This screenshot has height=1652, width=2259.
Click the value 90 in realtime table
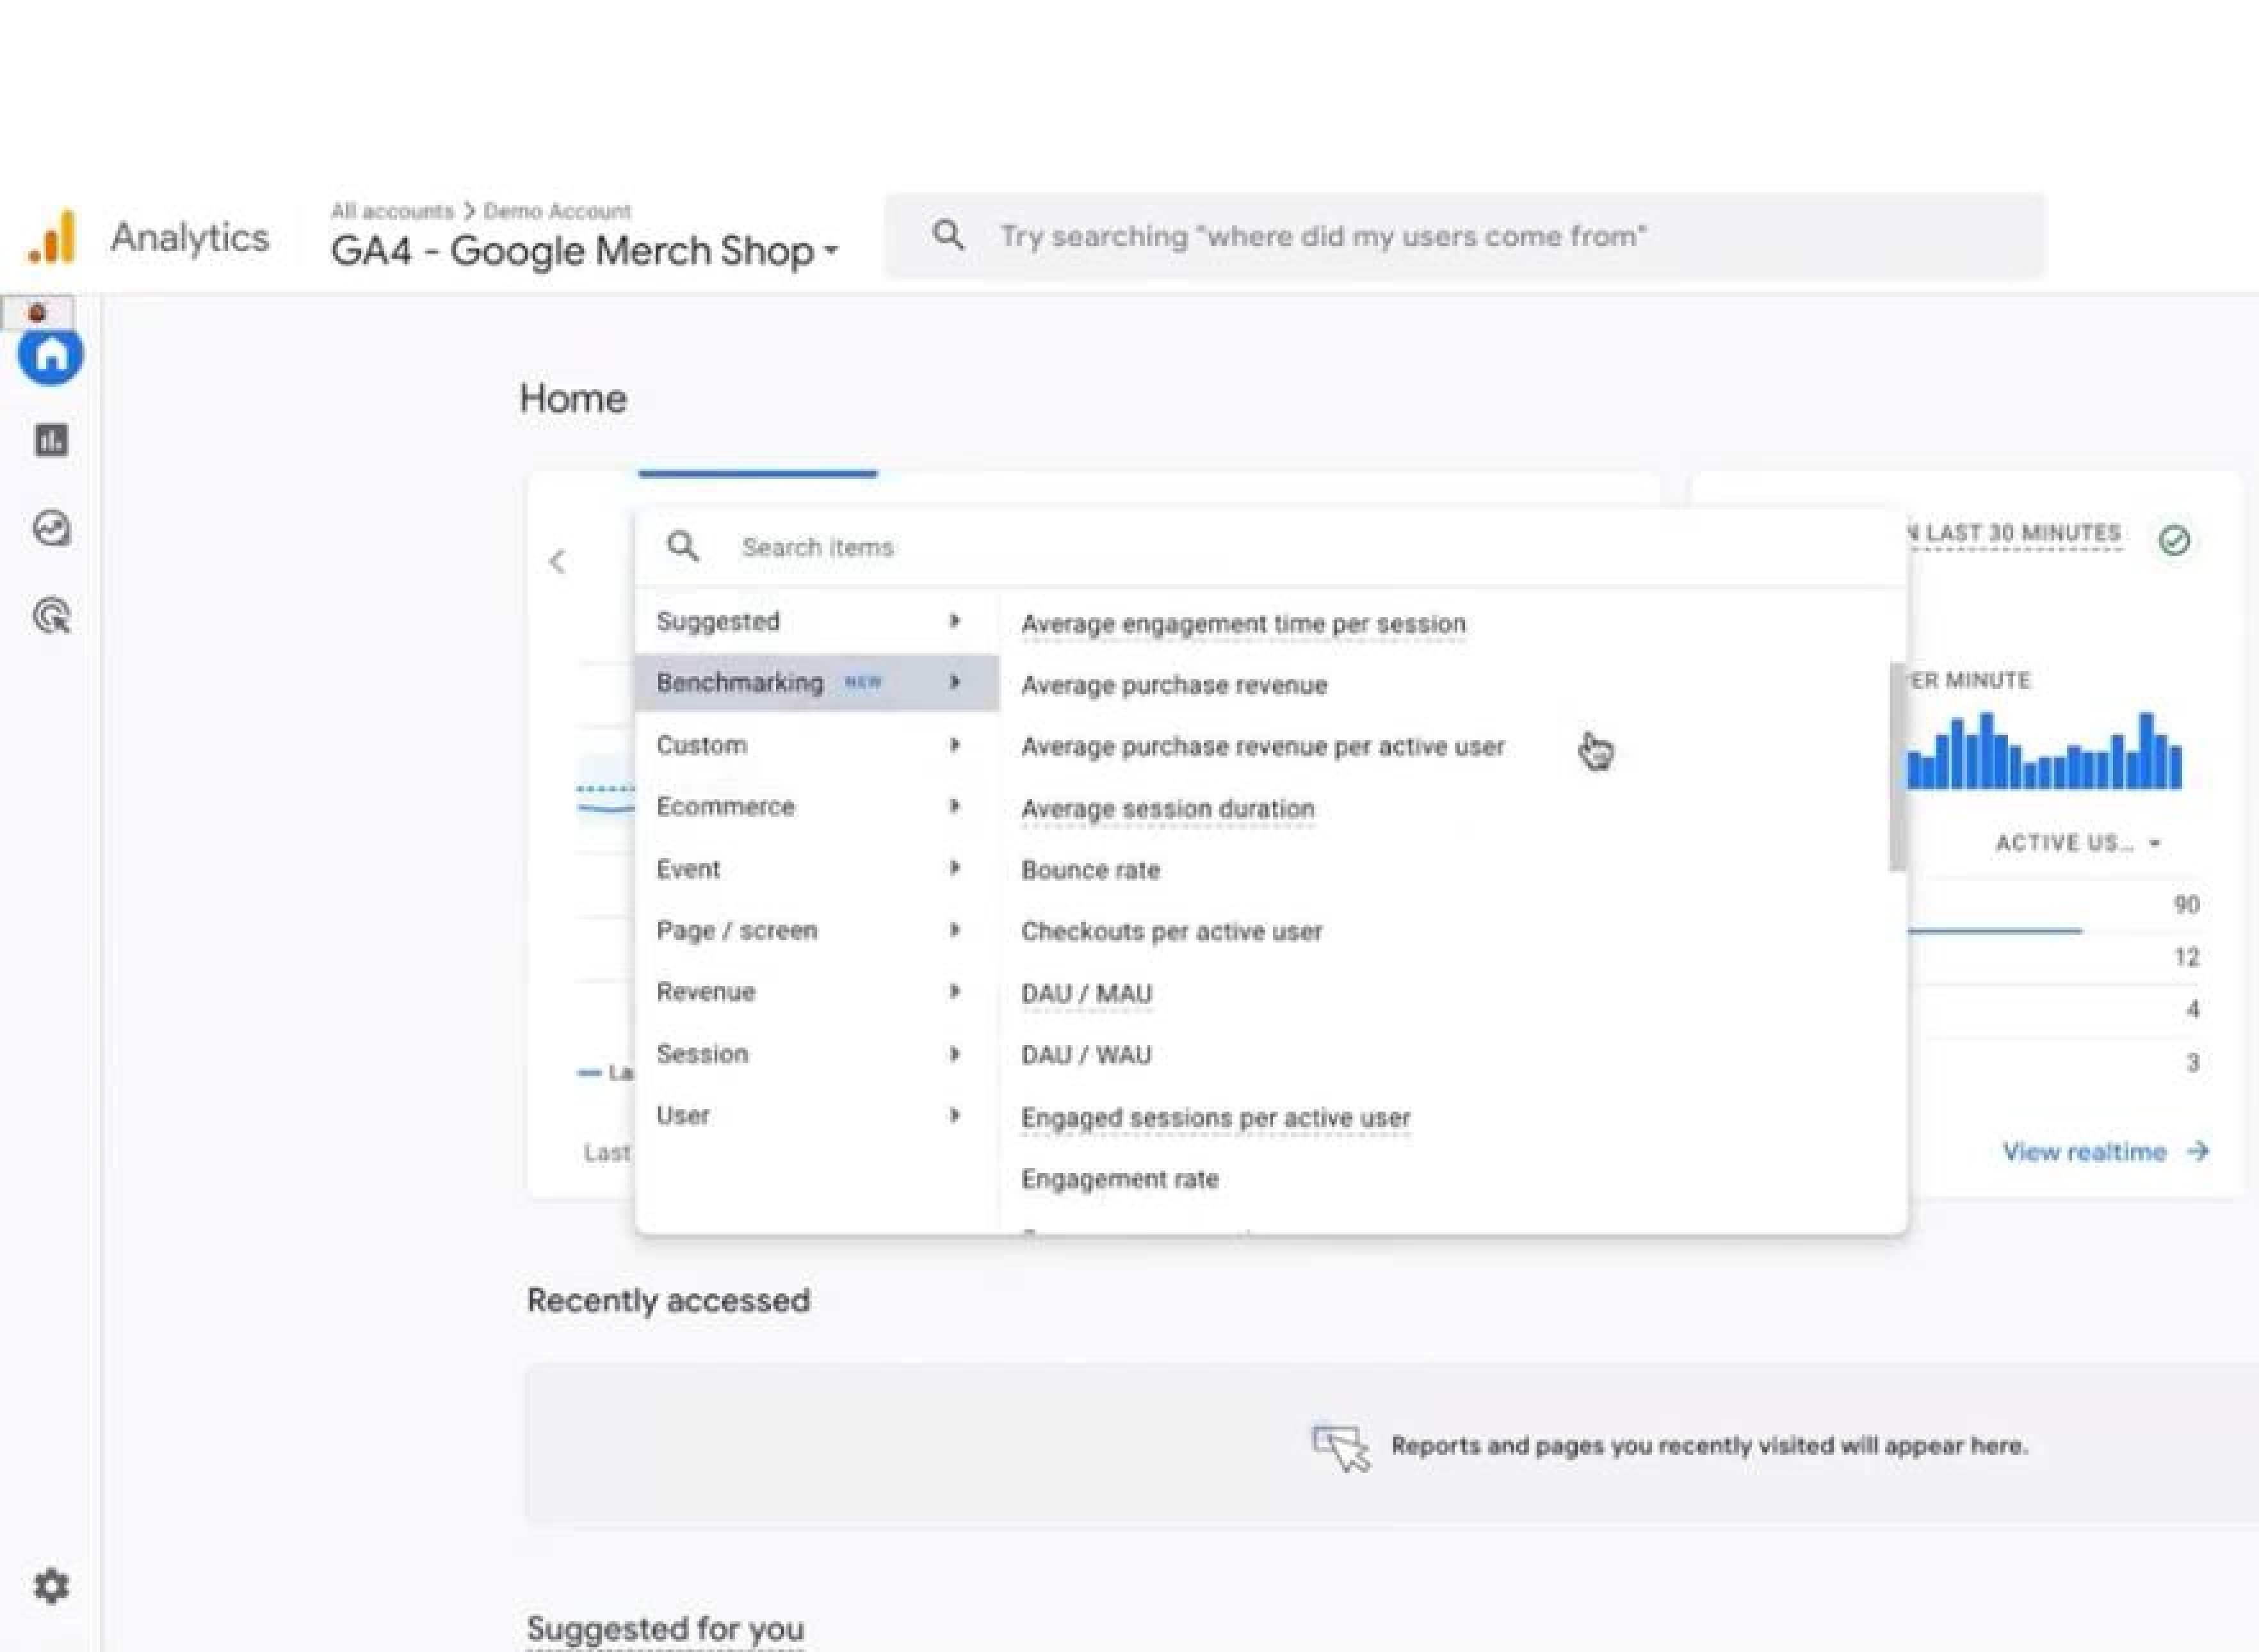click(2186, 905)
